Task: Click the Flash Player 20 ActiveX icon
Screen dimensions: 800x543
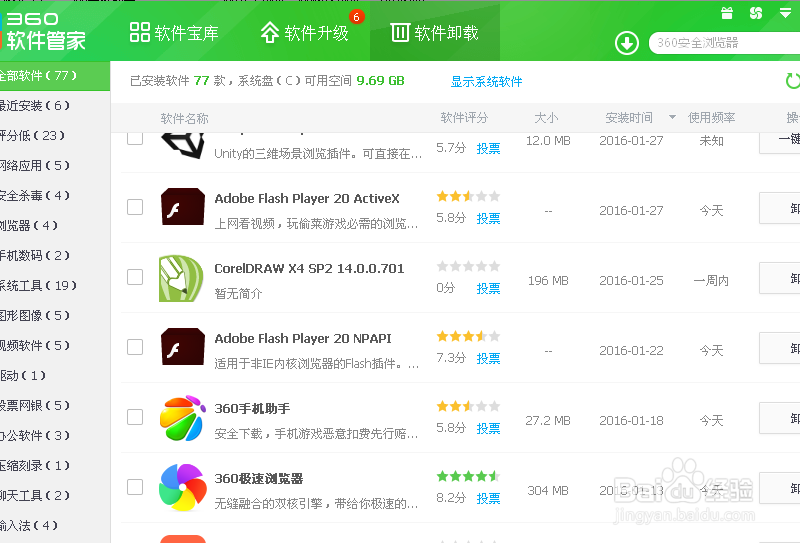Action: point(183,207)
